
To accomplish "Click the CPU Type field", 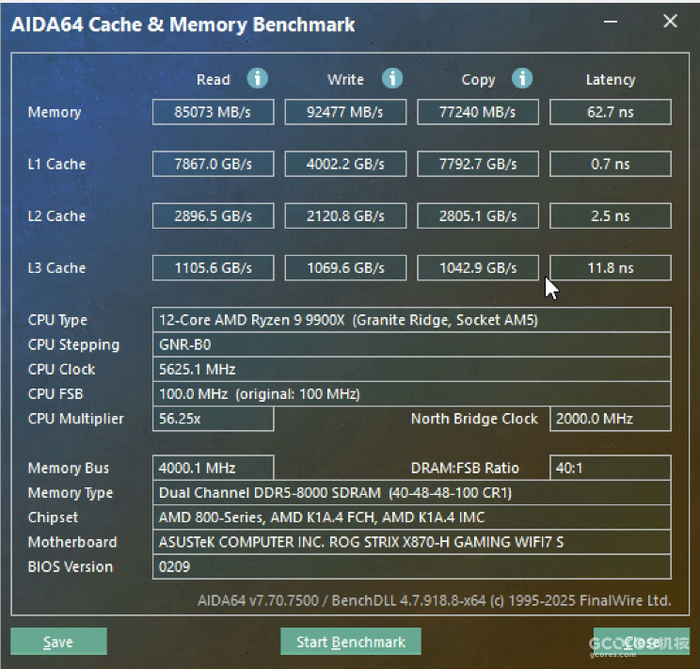I will click(x=412, y=320).
